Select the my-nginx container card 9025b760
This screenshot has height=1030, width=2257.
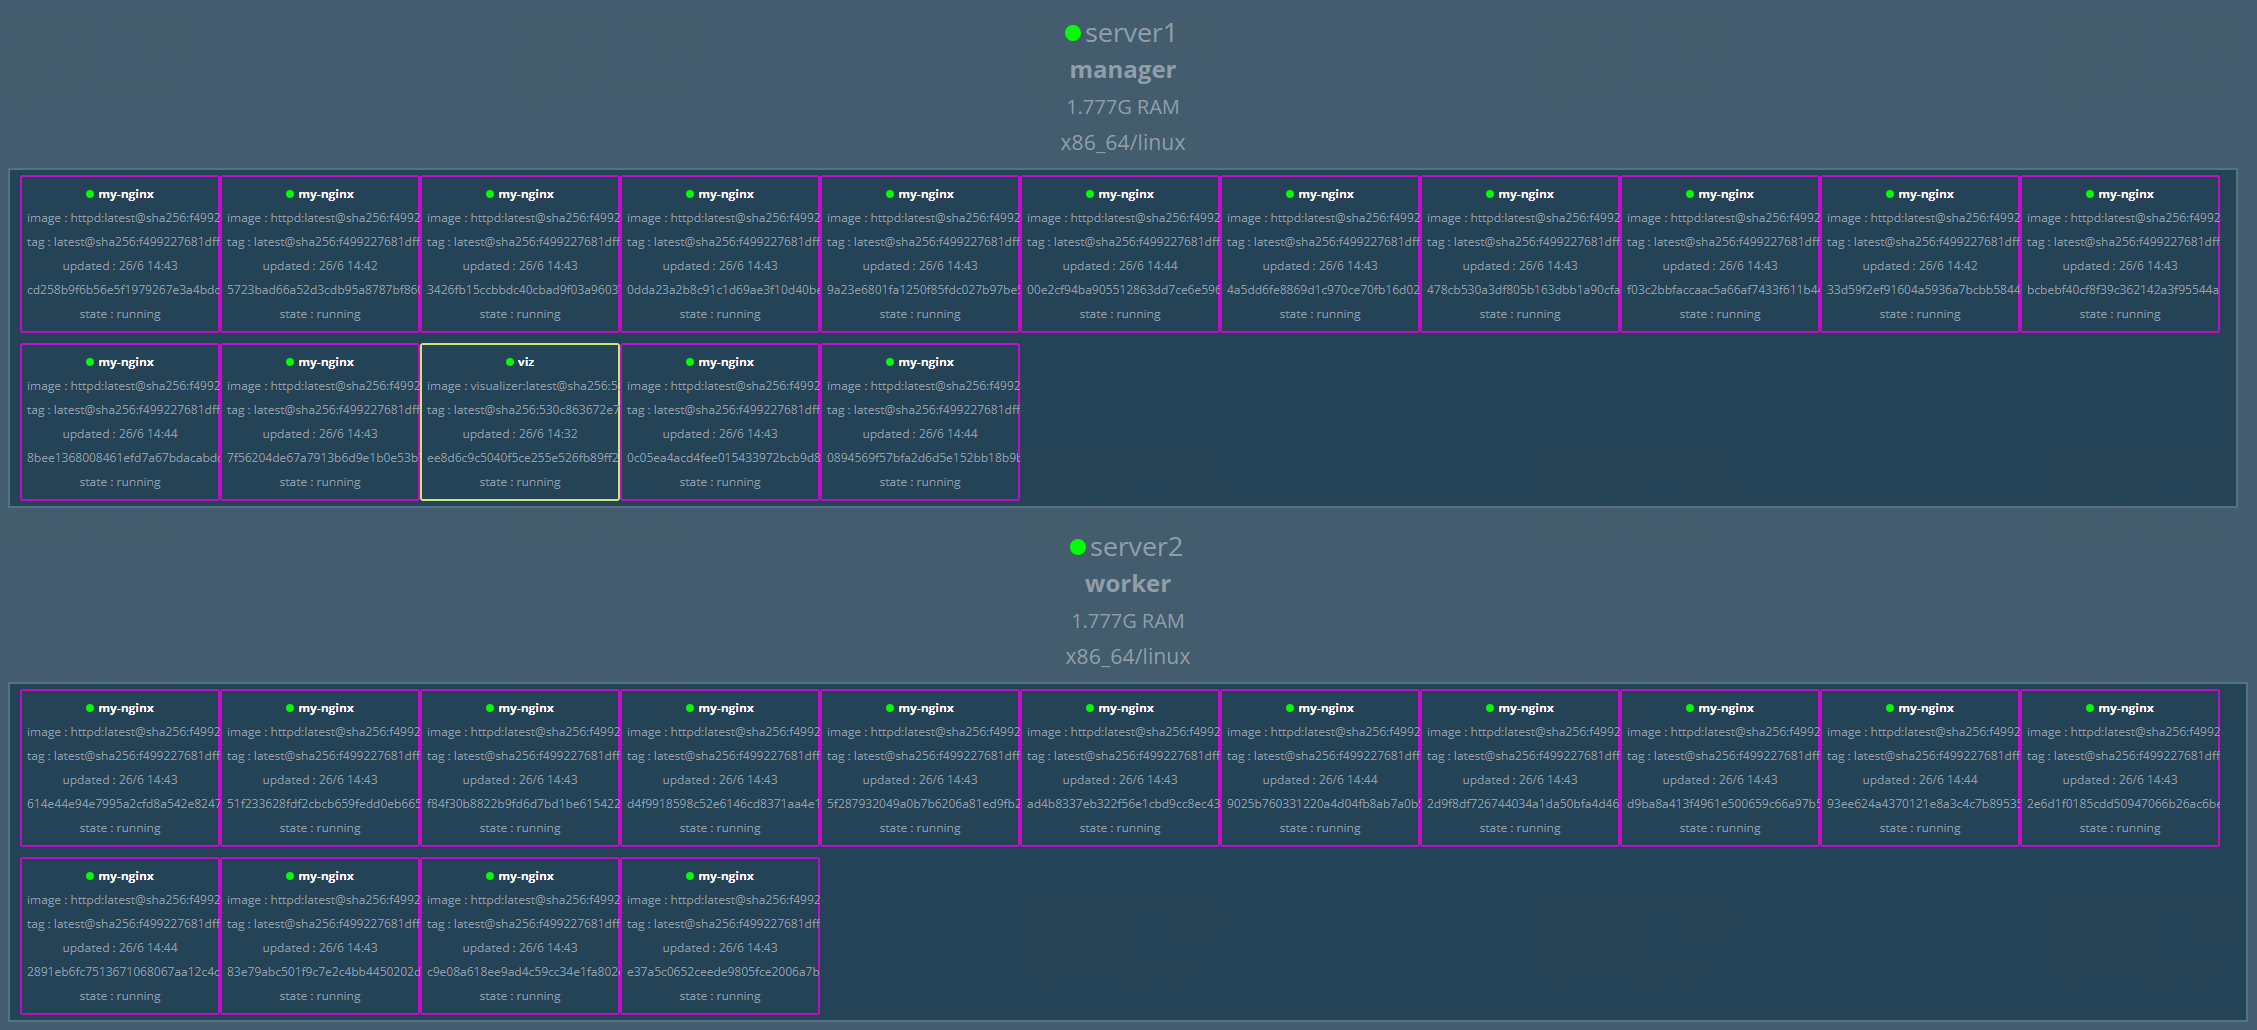tap(1320, 768)
